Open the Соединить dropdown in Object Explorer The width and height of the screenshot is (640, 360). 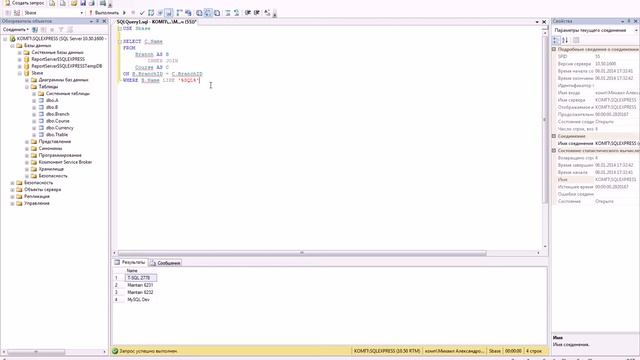16,30
